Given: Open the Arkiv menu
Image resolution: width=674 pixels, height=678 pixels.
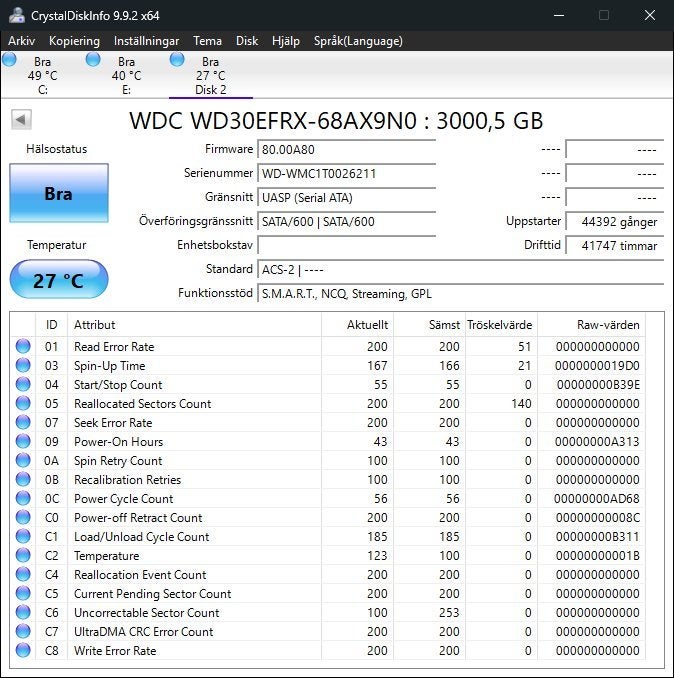Looking at the screenshot, I should click(x=21, y=41).
